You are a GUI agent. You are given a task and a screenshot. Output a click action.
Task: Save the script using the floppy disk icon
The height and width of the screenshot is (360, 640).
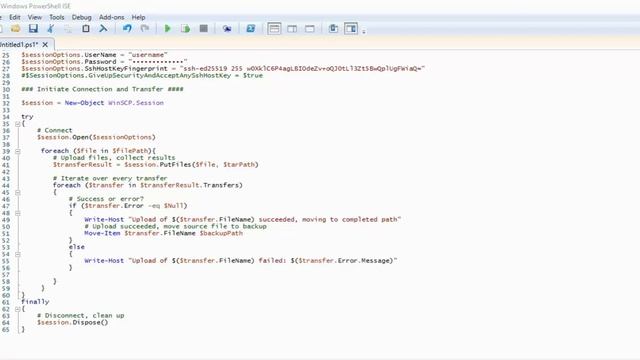point(33,29)
